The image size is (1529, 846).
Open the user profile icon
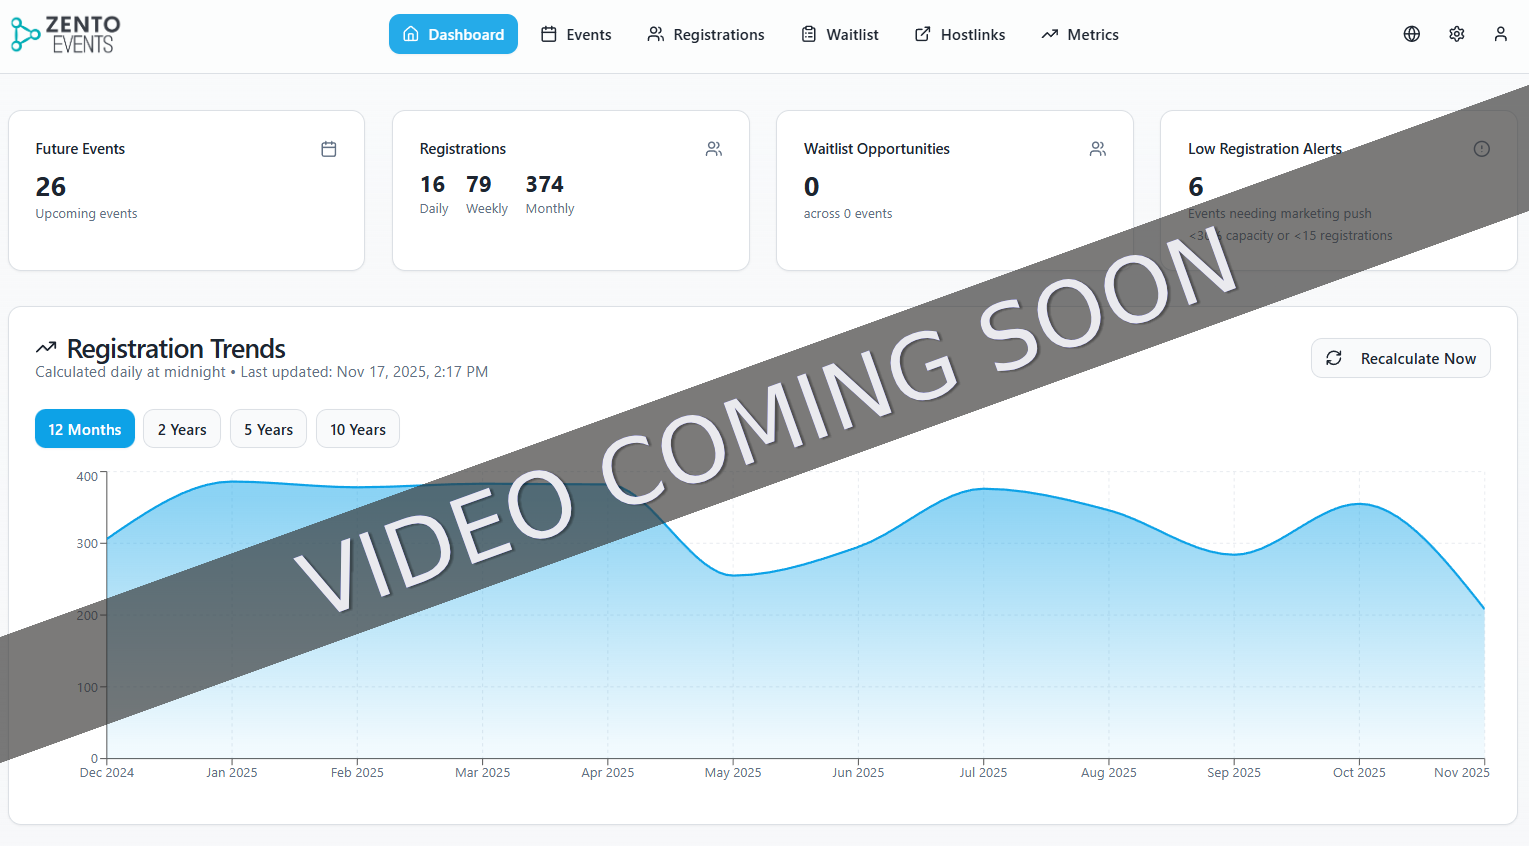1500,34
